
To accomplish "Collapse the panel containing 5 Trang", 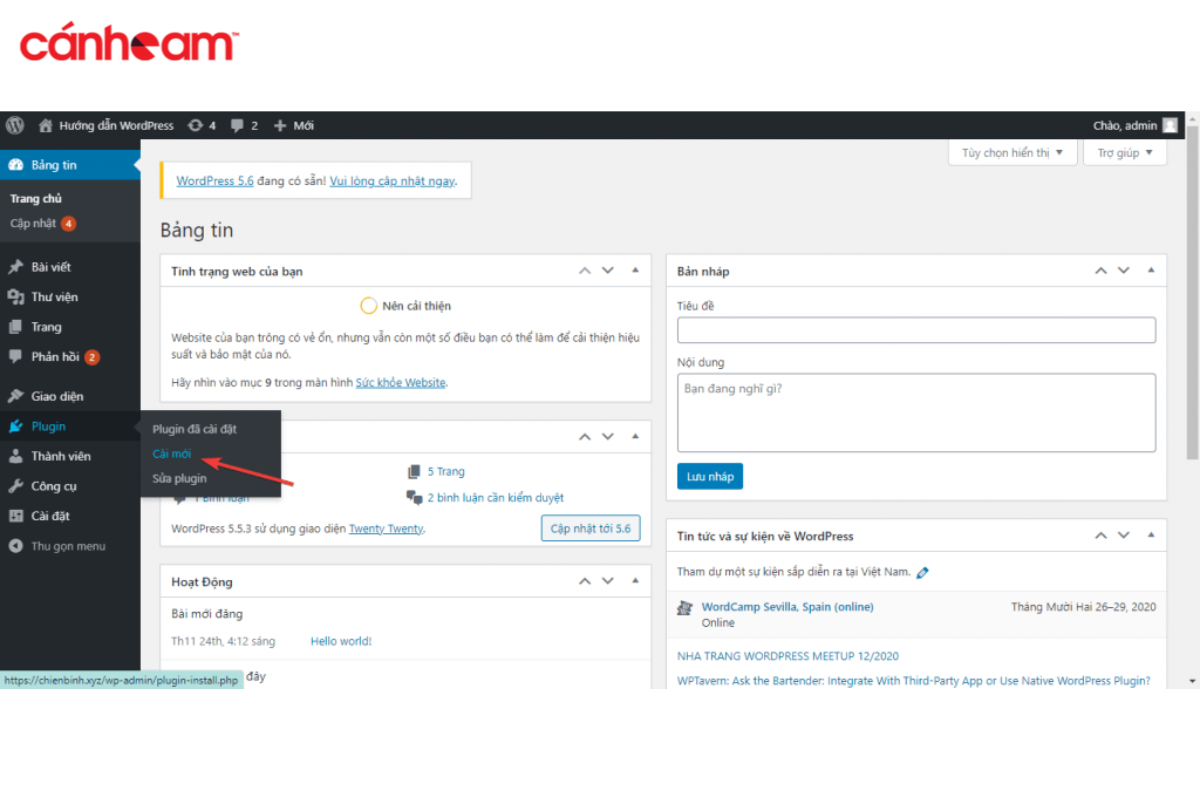I will coord(634,437).
